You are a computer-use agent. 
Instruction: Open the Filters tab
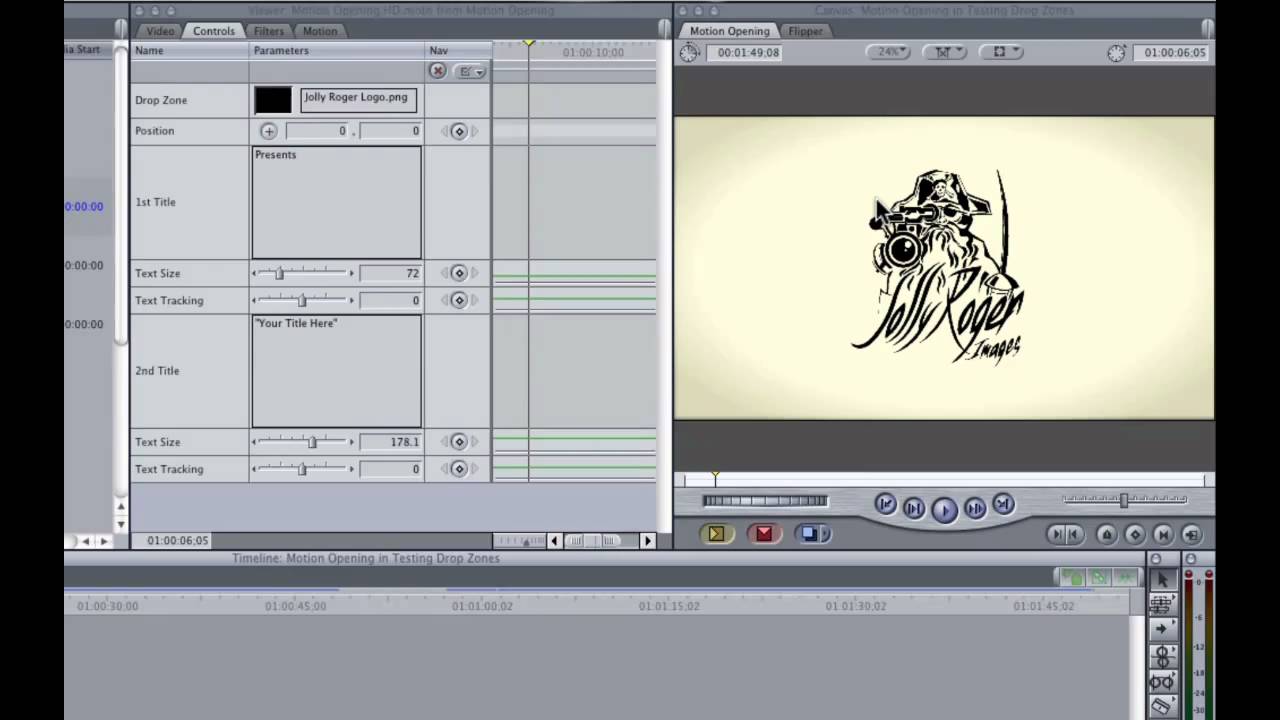[x=268, y=31]
